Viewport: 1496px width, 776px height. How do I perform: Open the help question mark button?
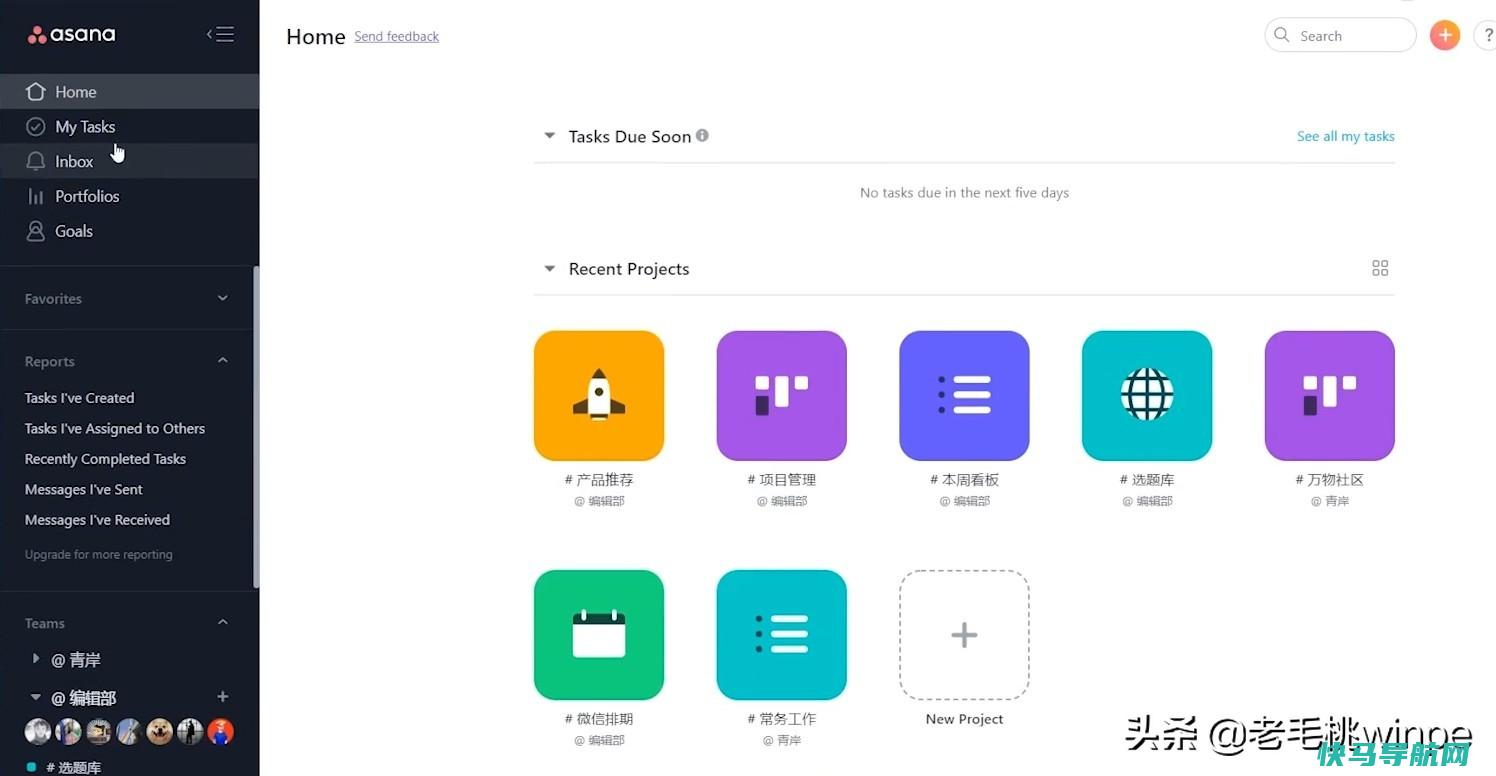(x=1486, y=35)
